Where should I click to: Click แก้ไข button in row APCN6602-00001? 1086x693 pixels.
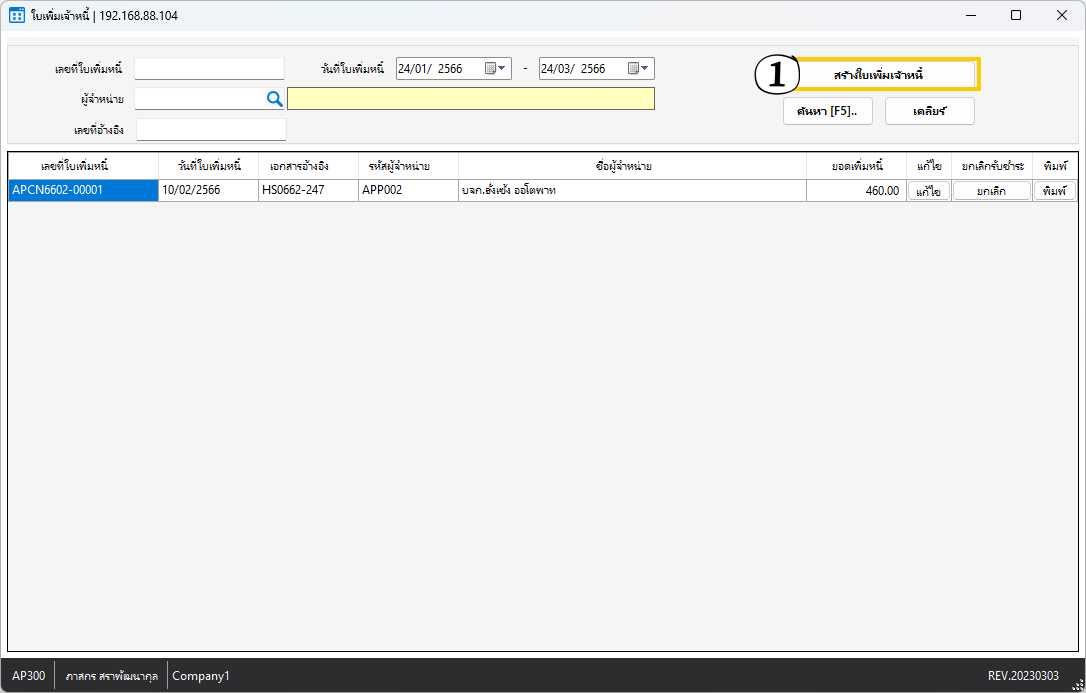click(x=929, y=191)
